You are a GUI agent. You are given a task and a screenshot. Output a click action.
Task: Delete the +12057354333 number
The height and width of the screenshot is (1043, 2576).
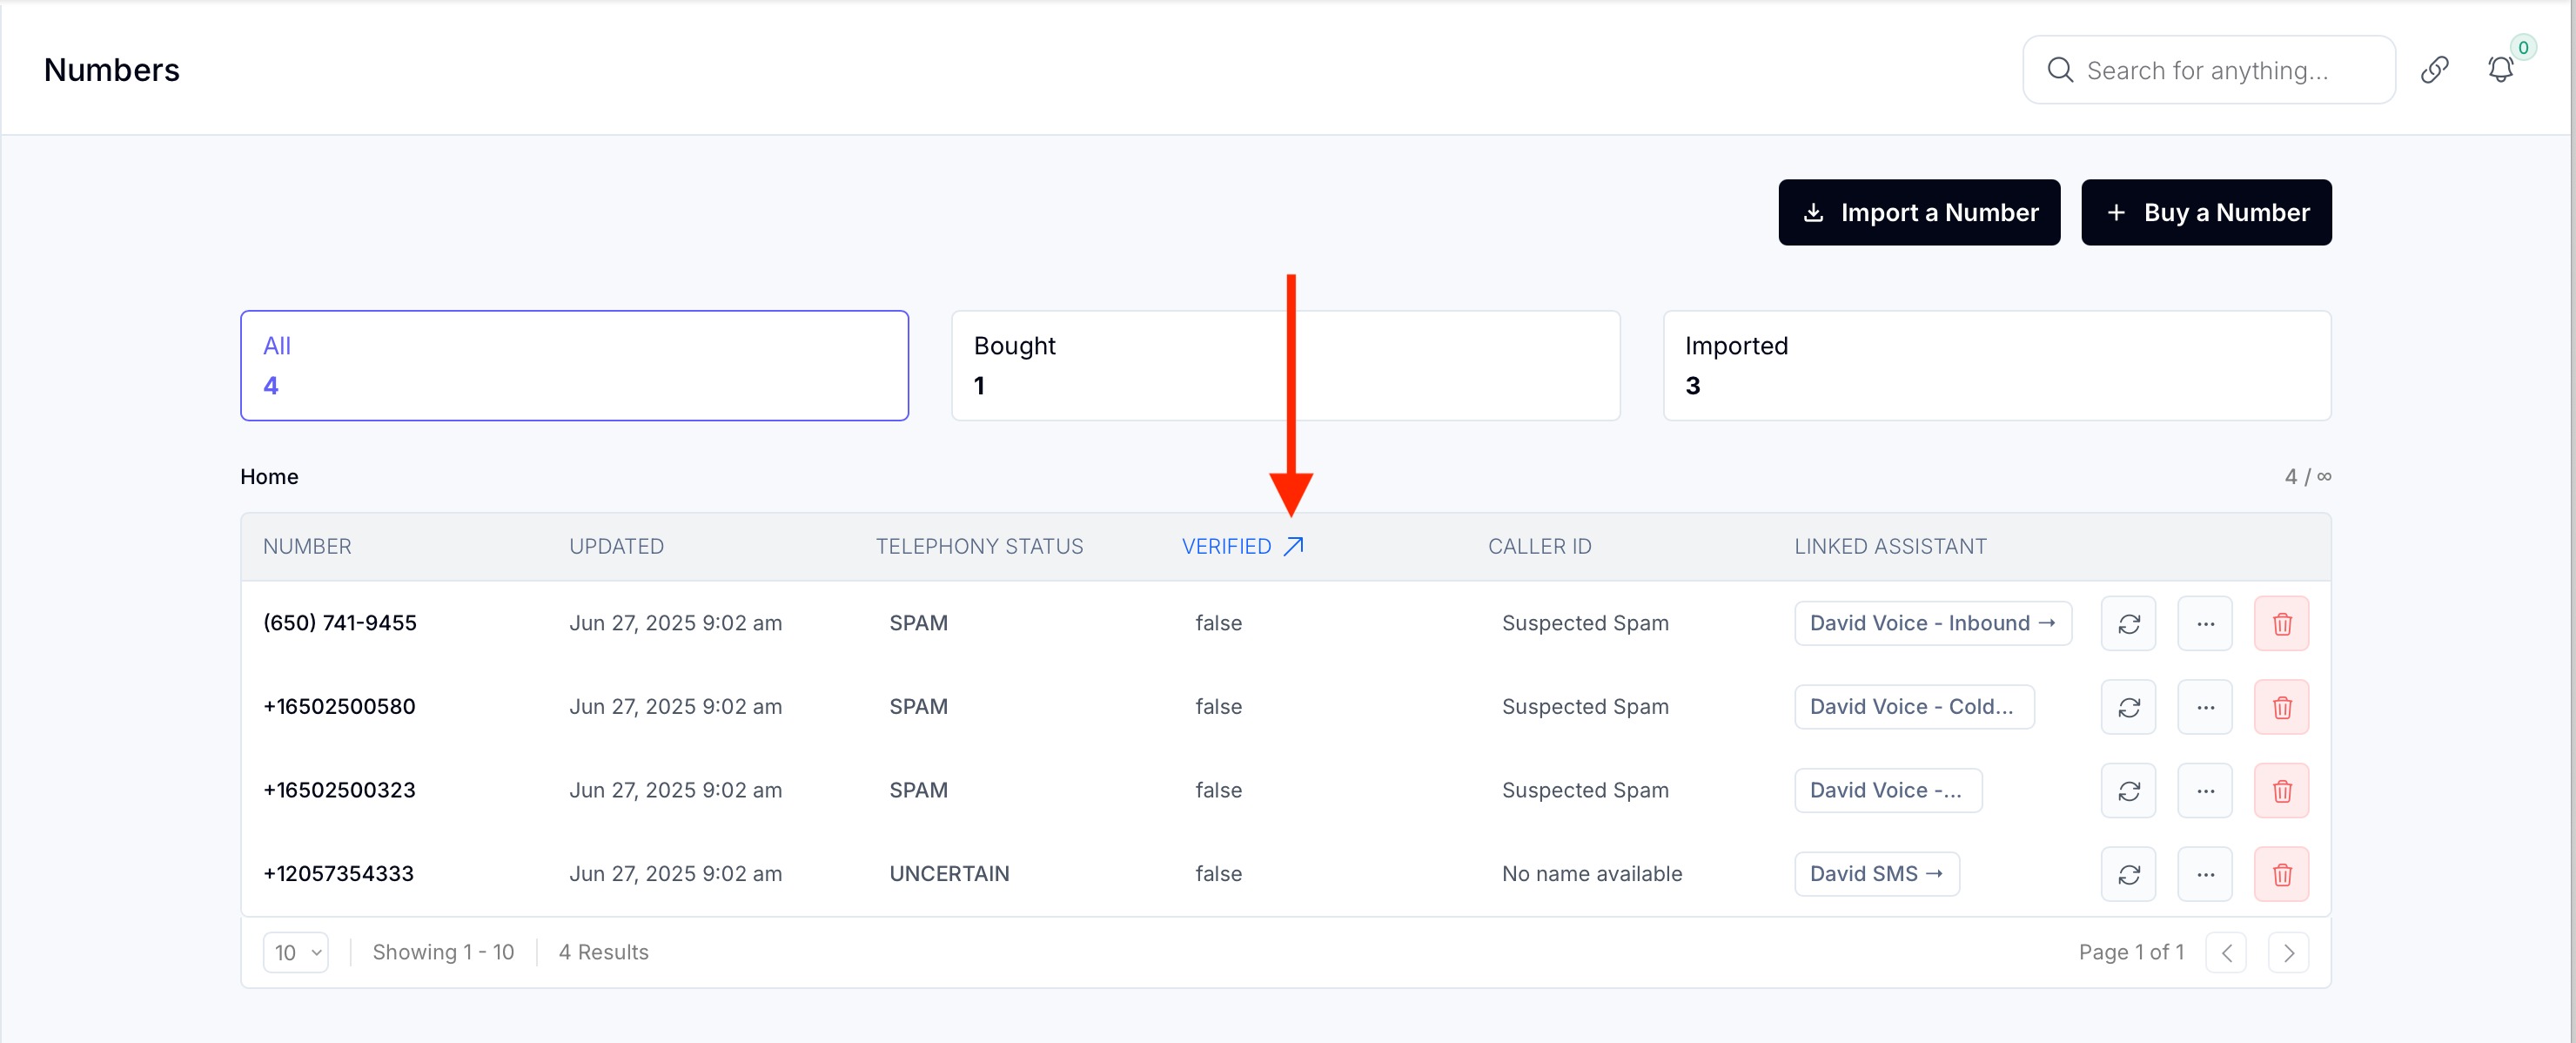2281,875
